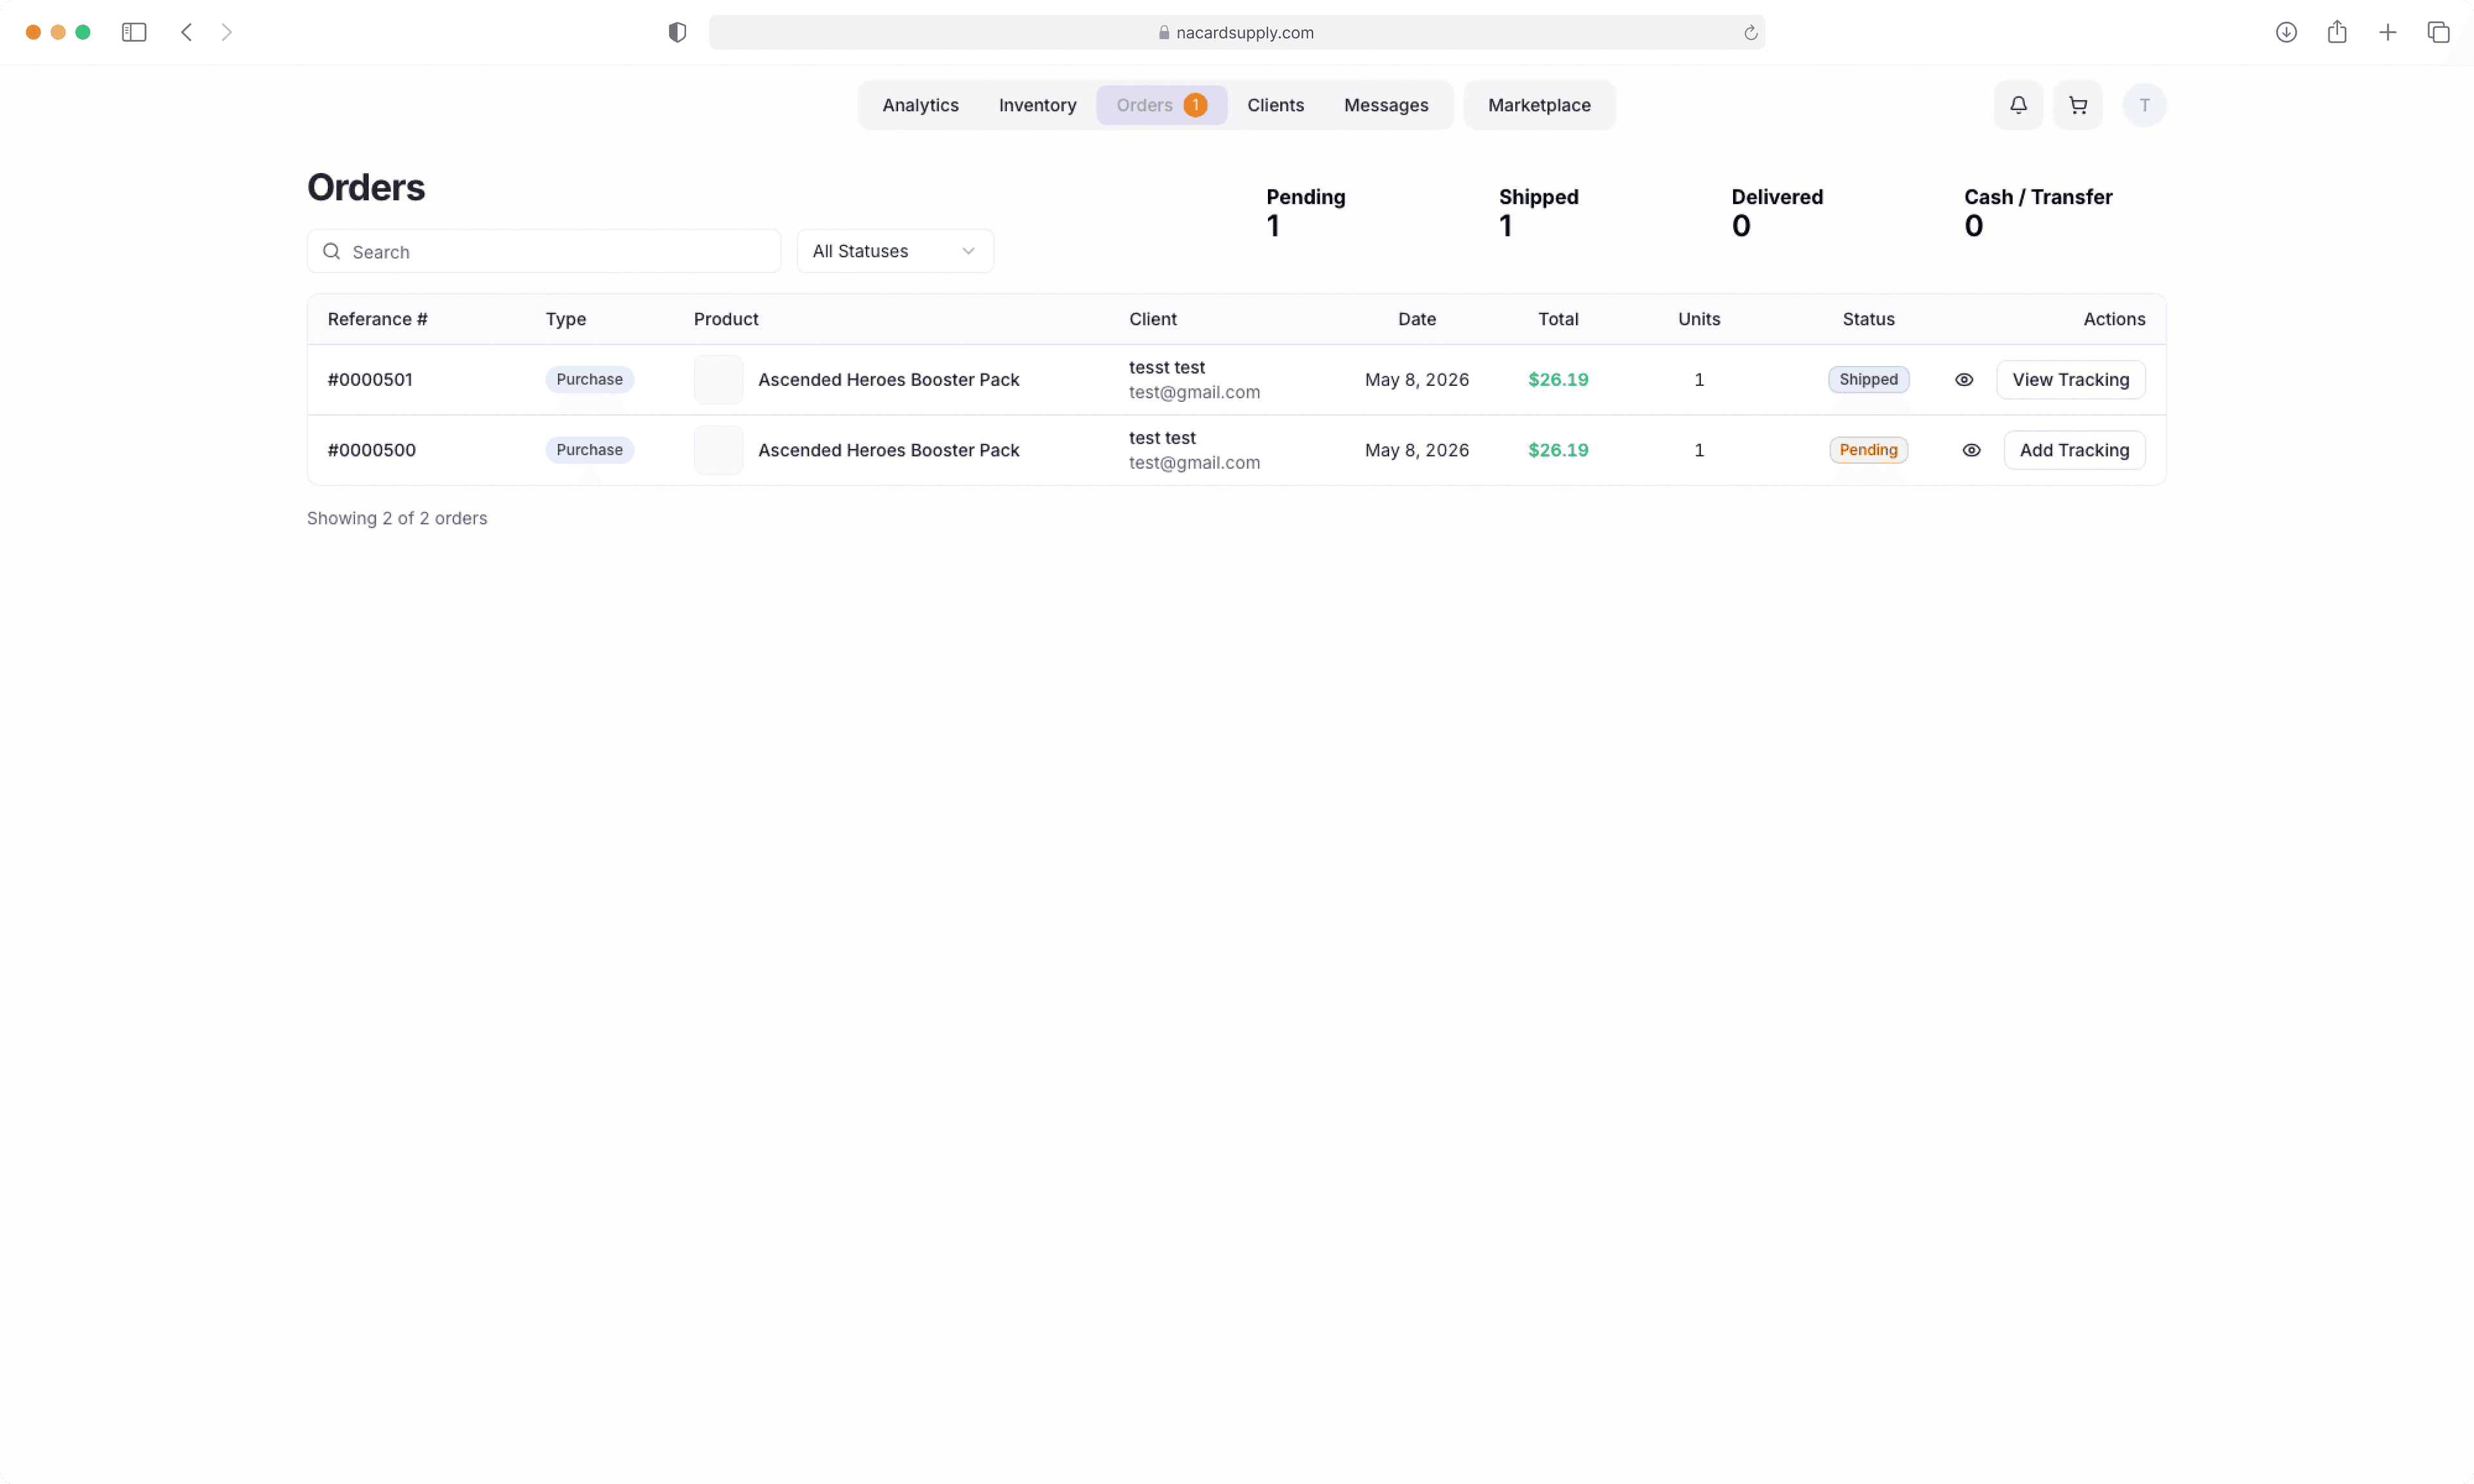View details of order #0000501 eye icon
This screenshot has height=1484, width=2474.
point(1963,380)
